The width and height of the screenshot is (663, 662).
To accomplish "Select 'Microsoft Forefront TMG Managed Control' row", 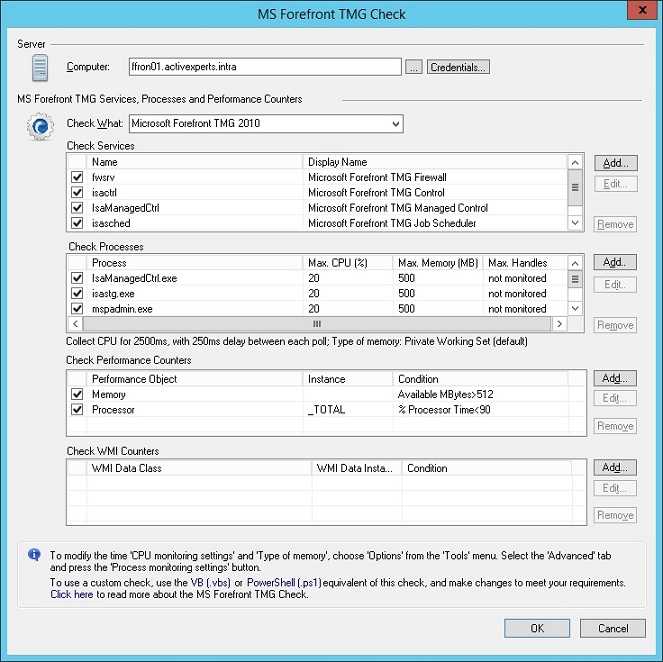I will (x=318, y=208).
